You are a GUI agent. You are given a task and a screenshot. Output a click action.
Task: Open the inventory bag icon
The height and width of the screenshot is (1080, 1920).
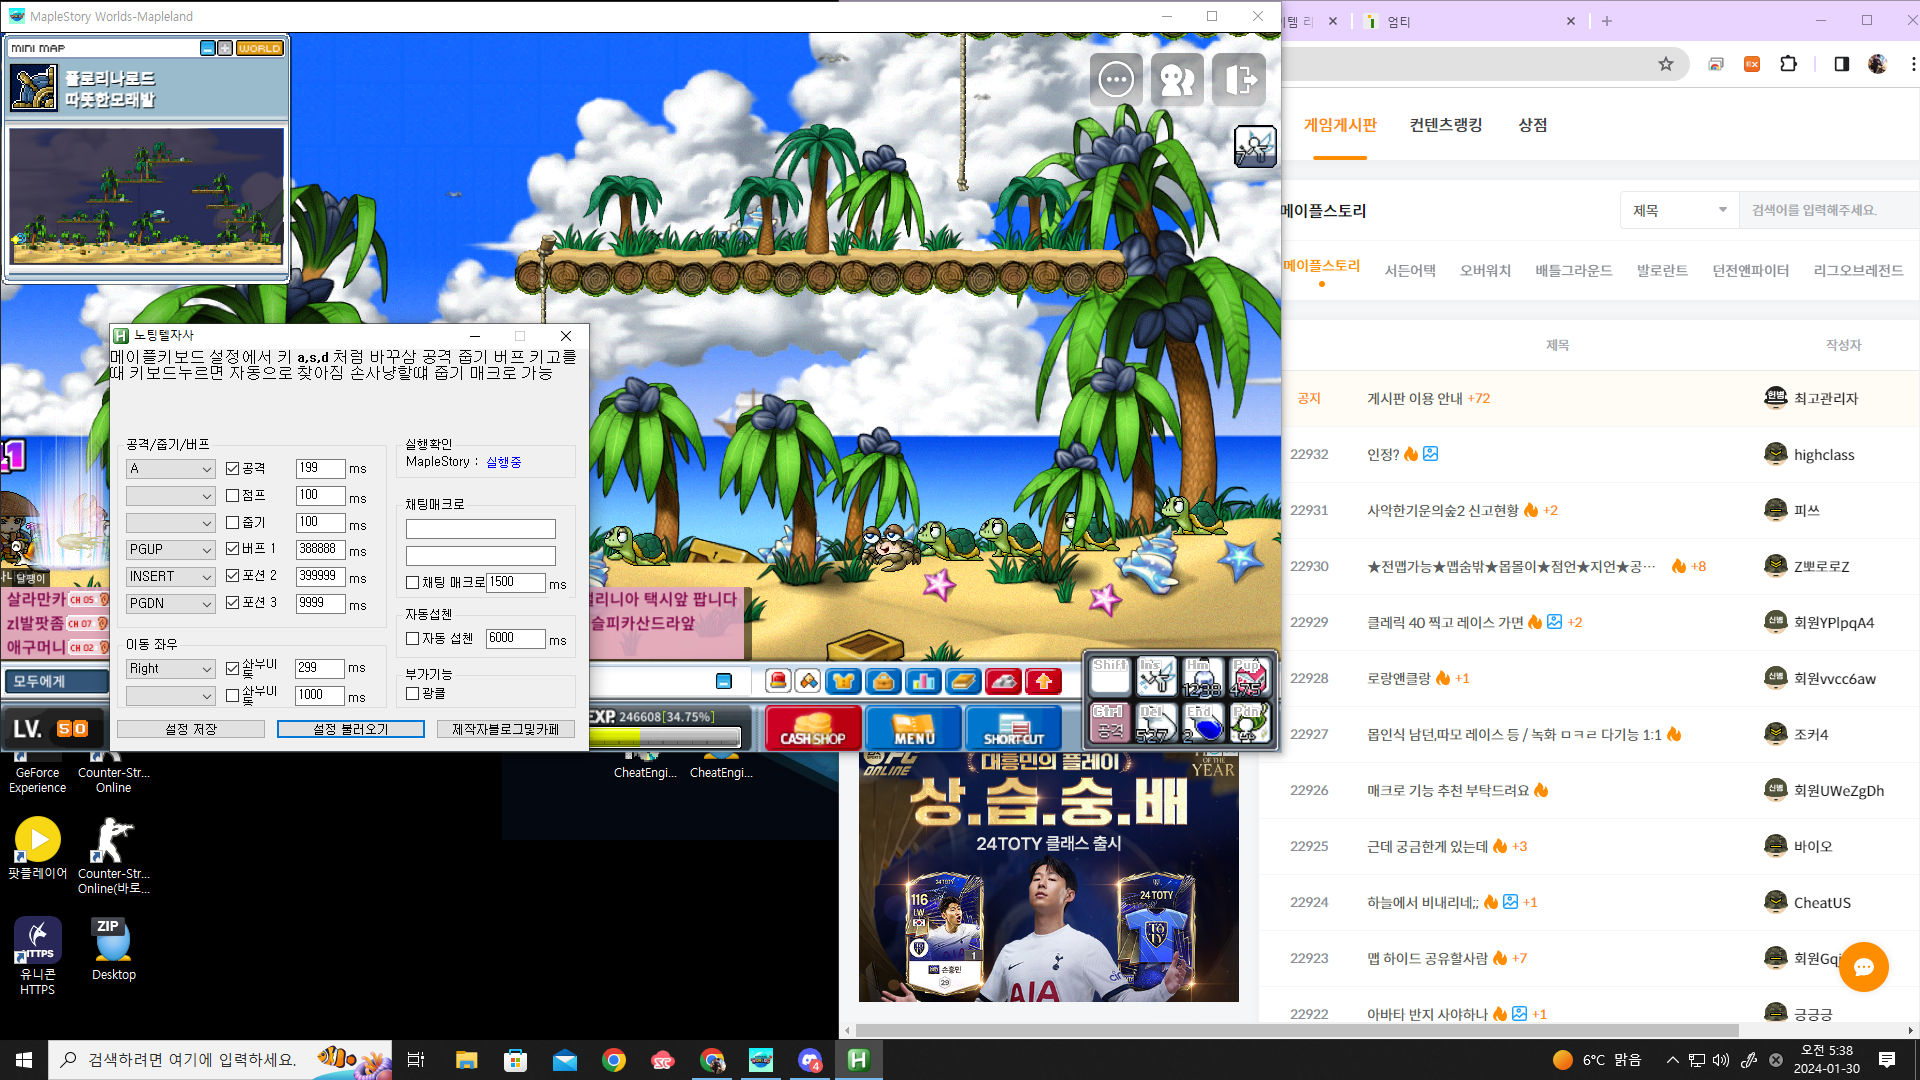(883, 682)
